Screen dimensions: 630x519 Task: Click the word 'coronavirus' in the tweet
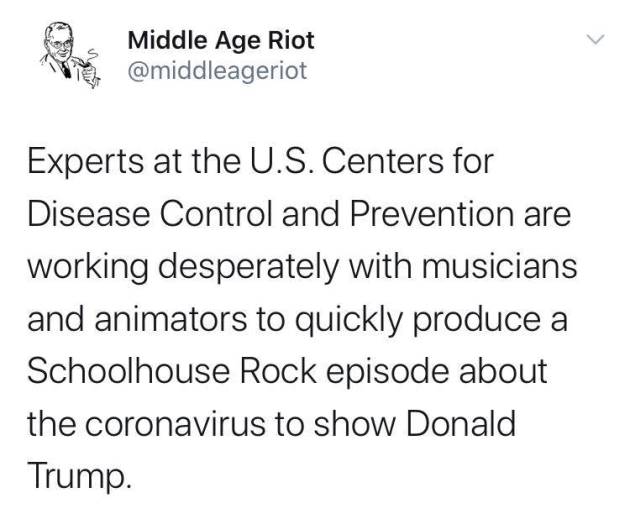tap(176, 425)
